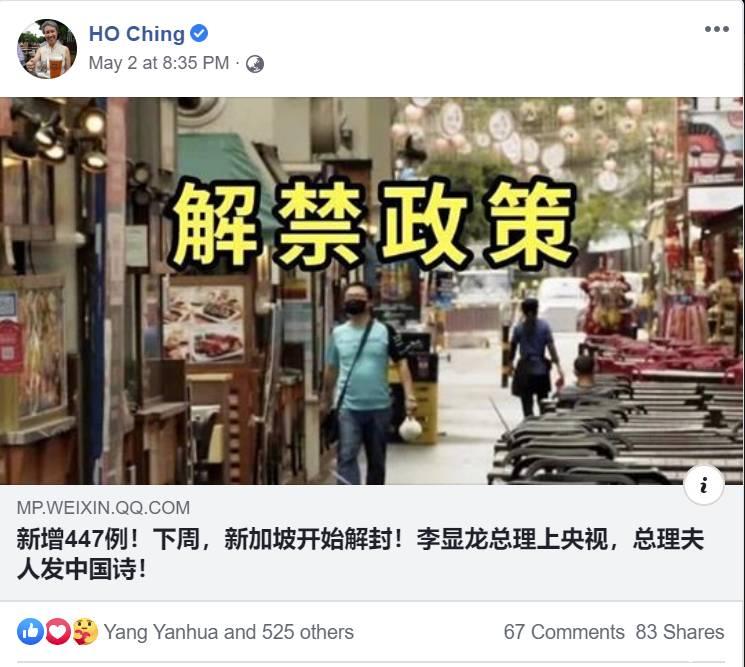The width and height of the screenshot is (745, 667).
Task: Click the Care hugging-heart reaction icon
Action: (x=85, y=631)
